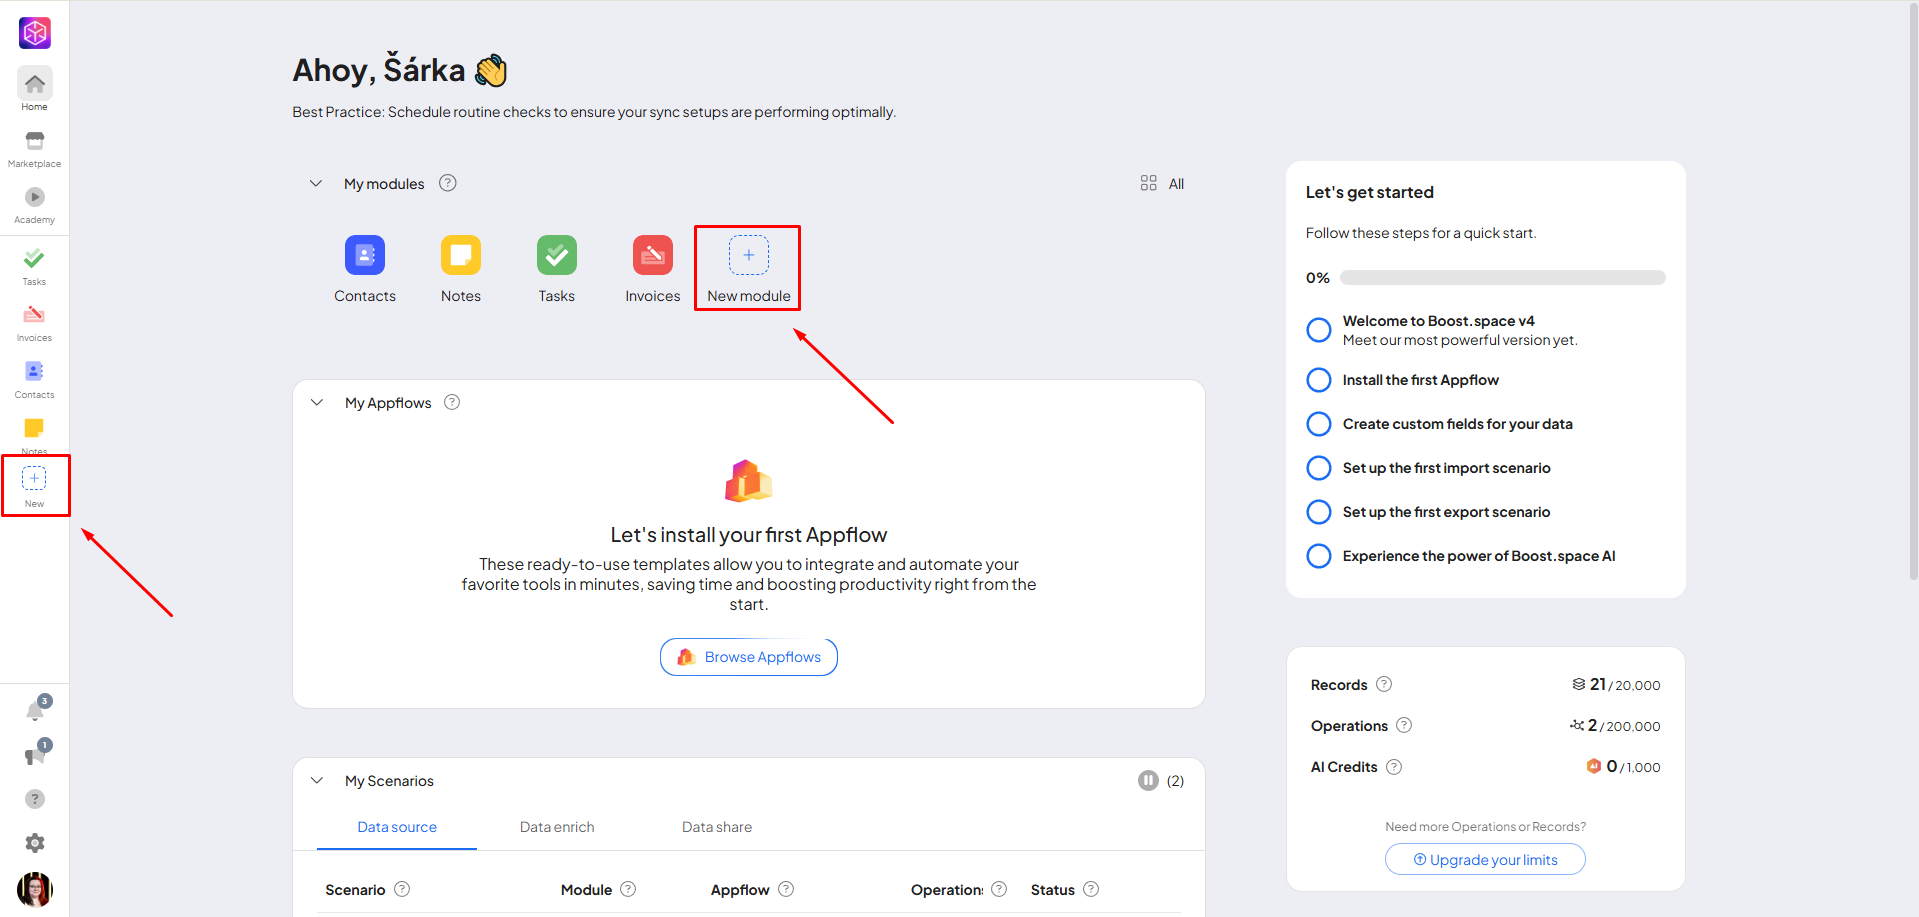Show the All modules grid view

[x=1162, y=183]
